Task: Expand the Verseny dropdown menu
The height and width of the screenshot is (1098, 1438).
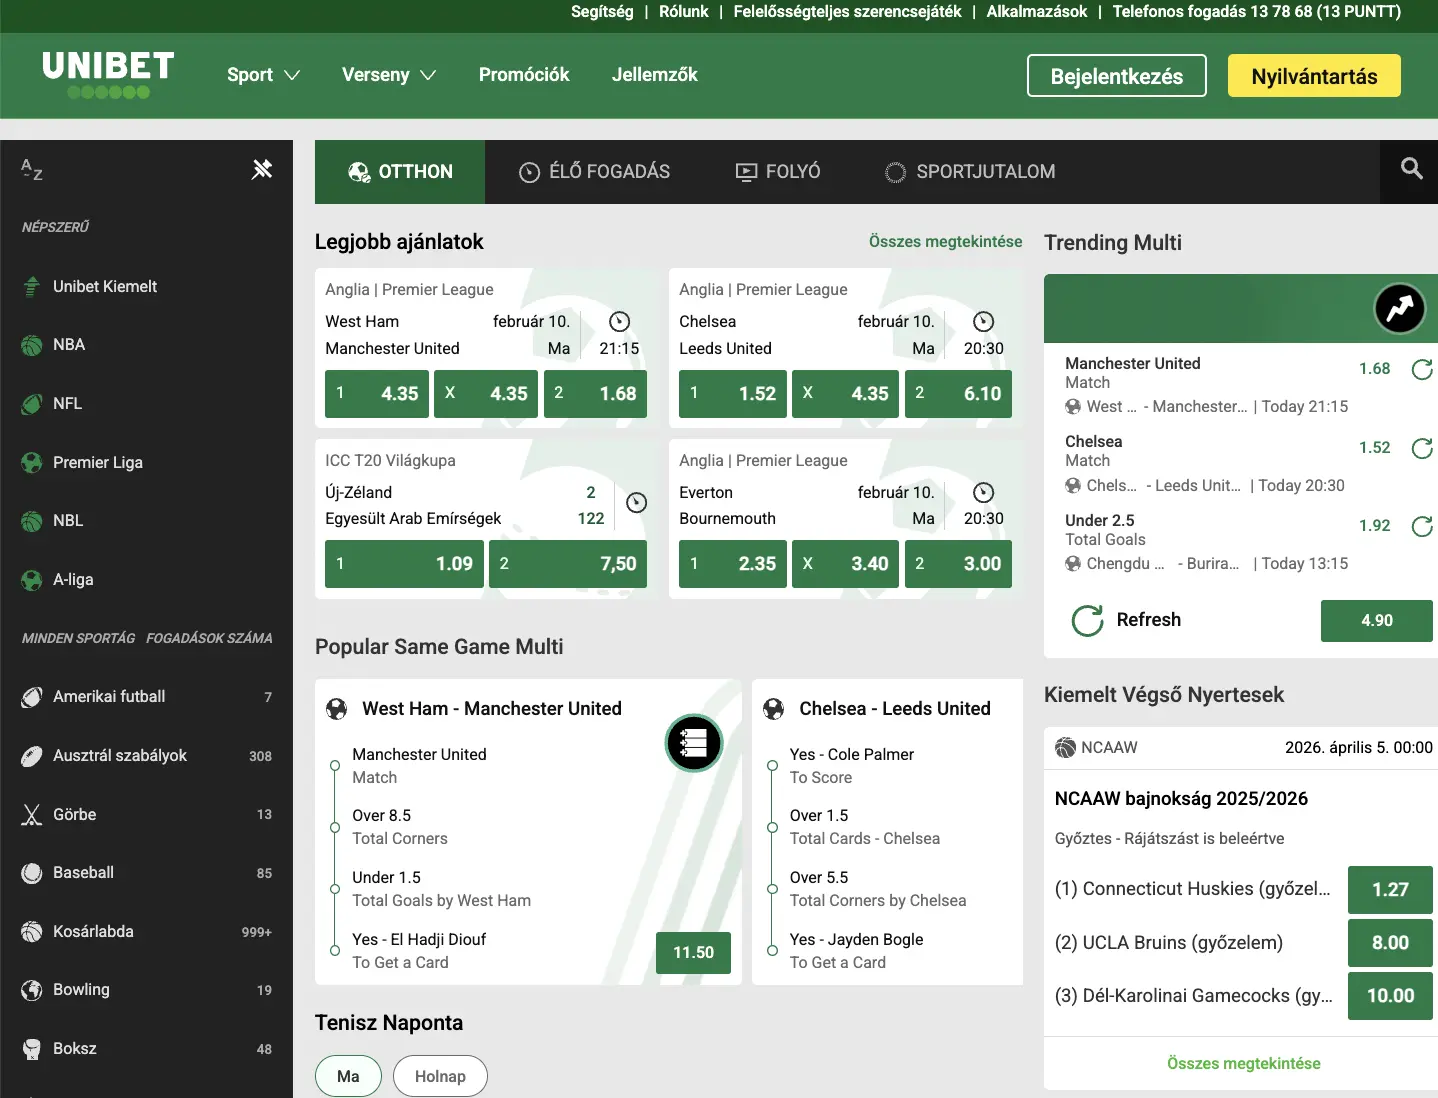Action: click(388, 75)
